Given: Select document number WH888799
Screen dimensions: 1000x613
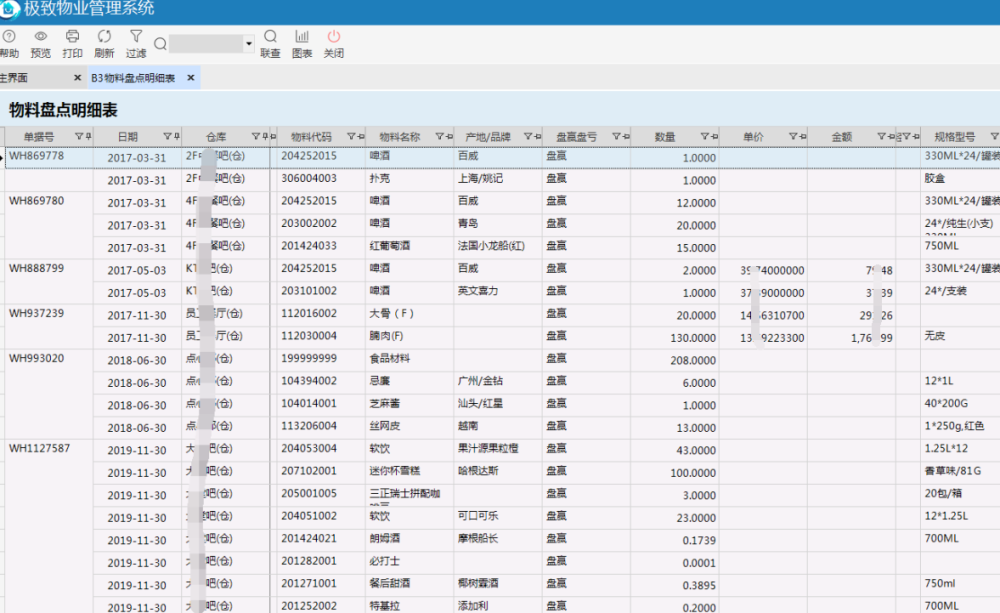Looking at the screenshot, I should 36,268.
